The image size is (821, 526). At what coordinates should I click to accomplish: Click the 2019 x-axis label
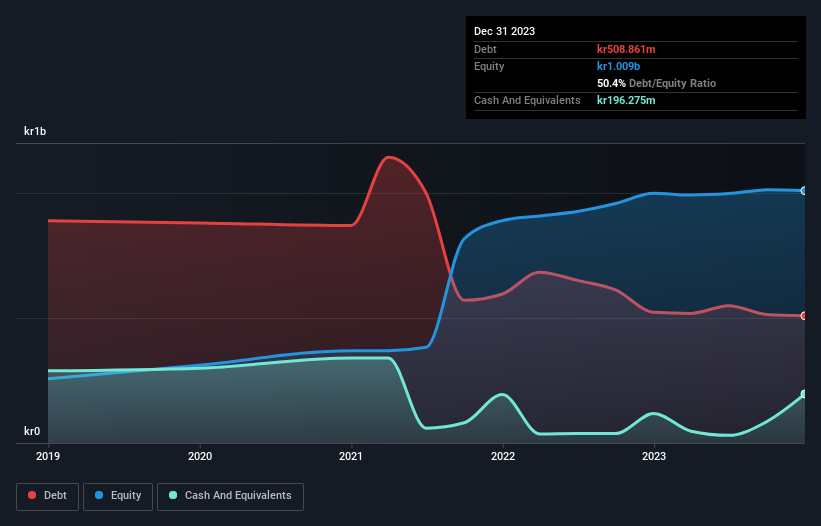coord(48,456)
